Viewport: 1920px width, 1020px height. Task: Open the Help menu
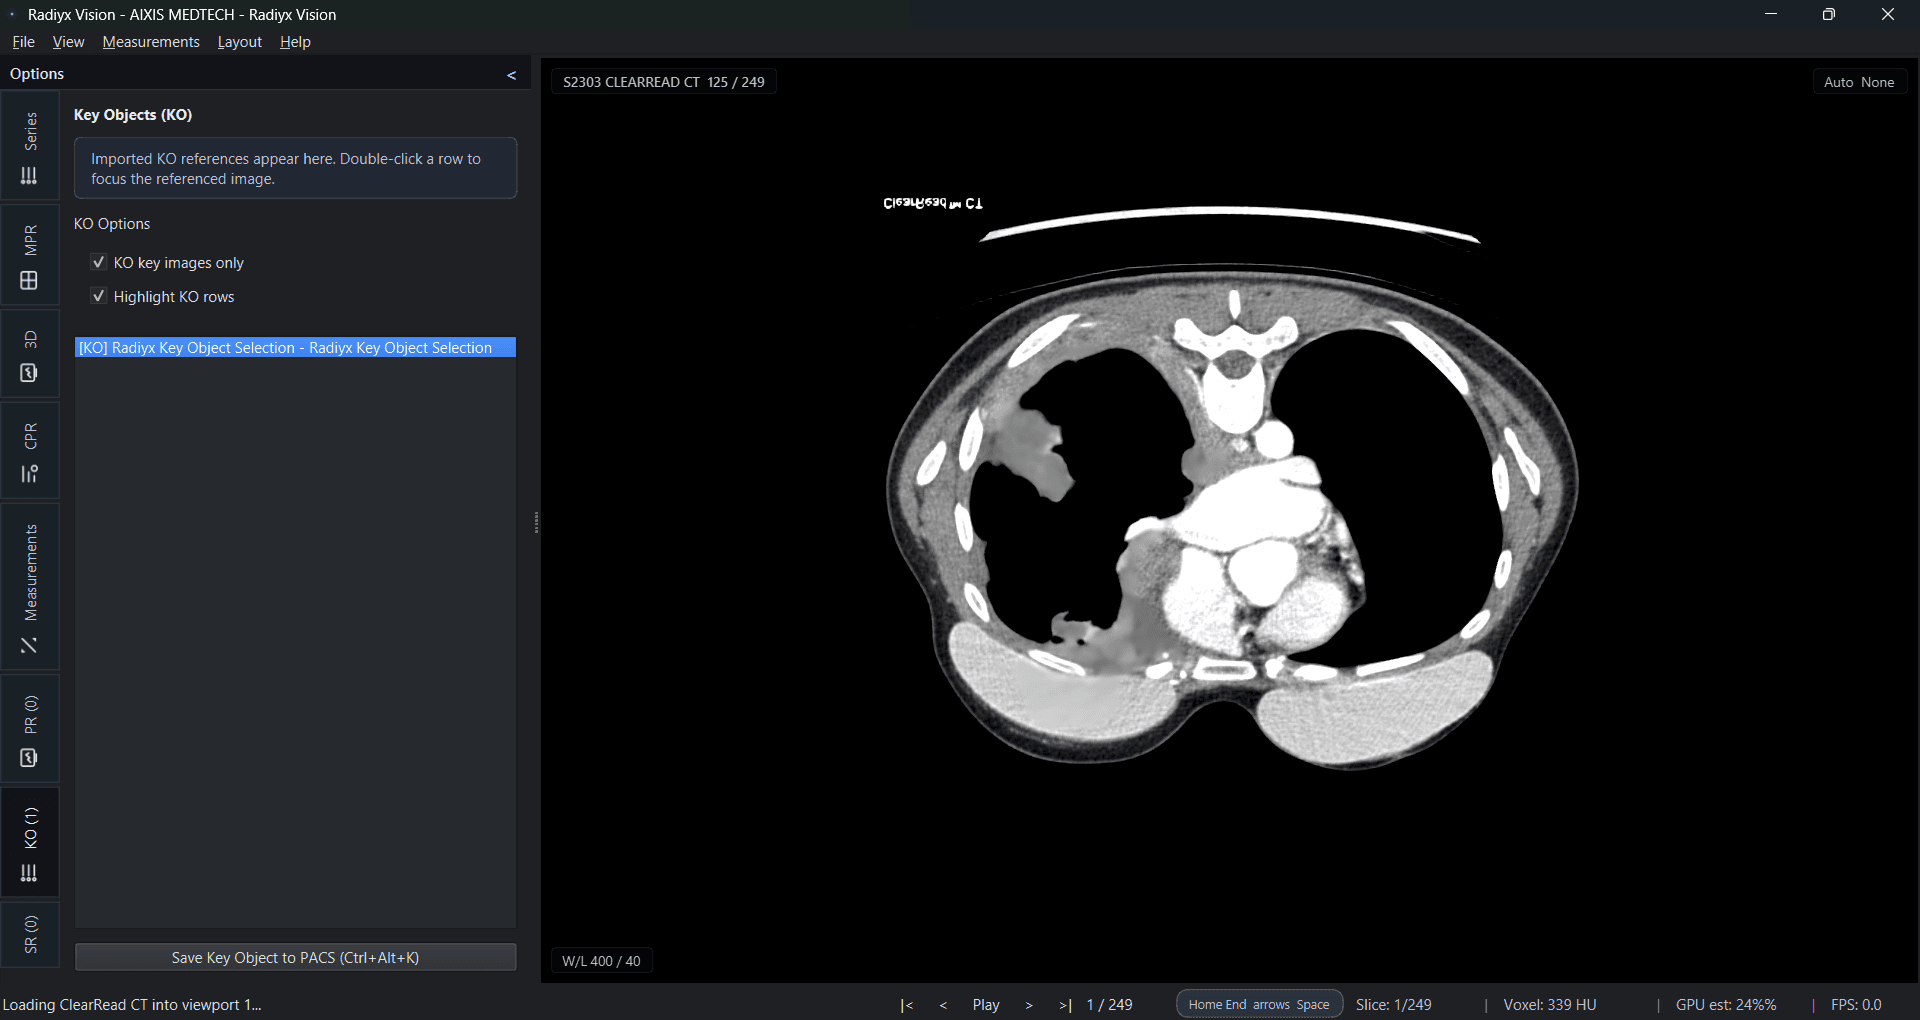coord(295,42)
